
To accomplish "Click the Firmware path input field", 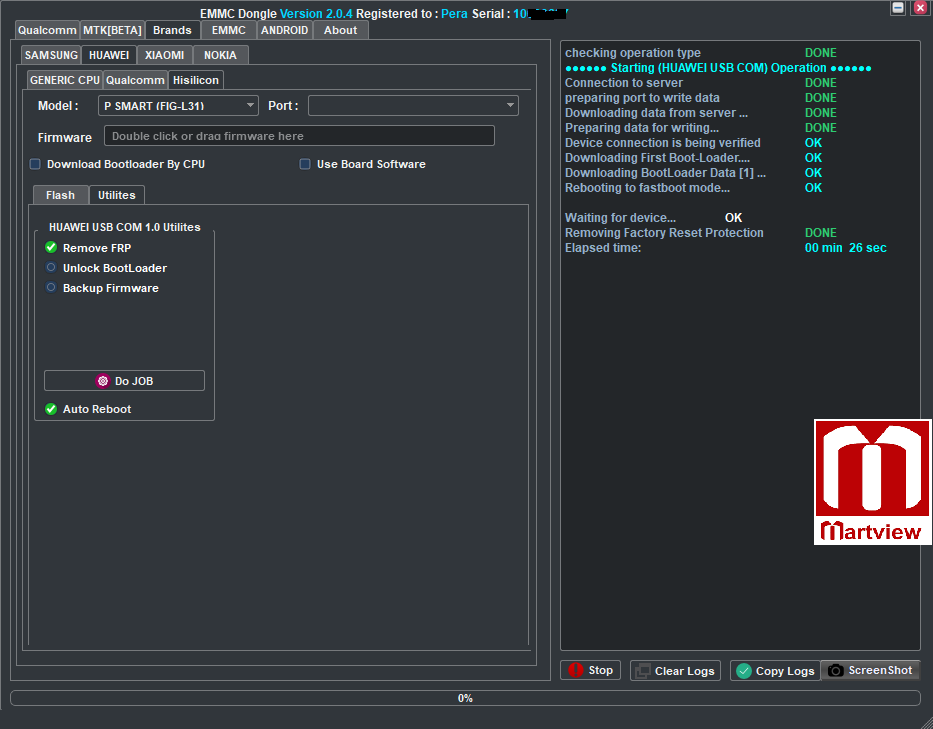I will coord(299,136).
